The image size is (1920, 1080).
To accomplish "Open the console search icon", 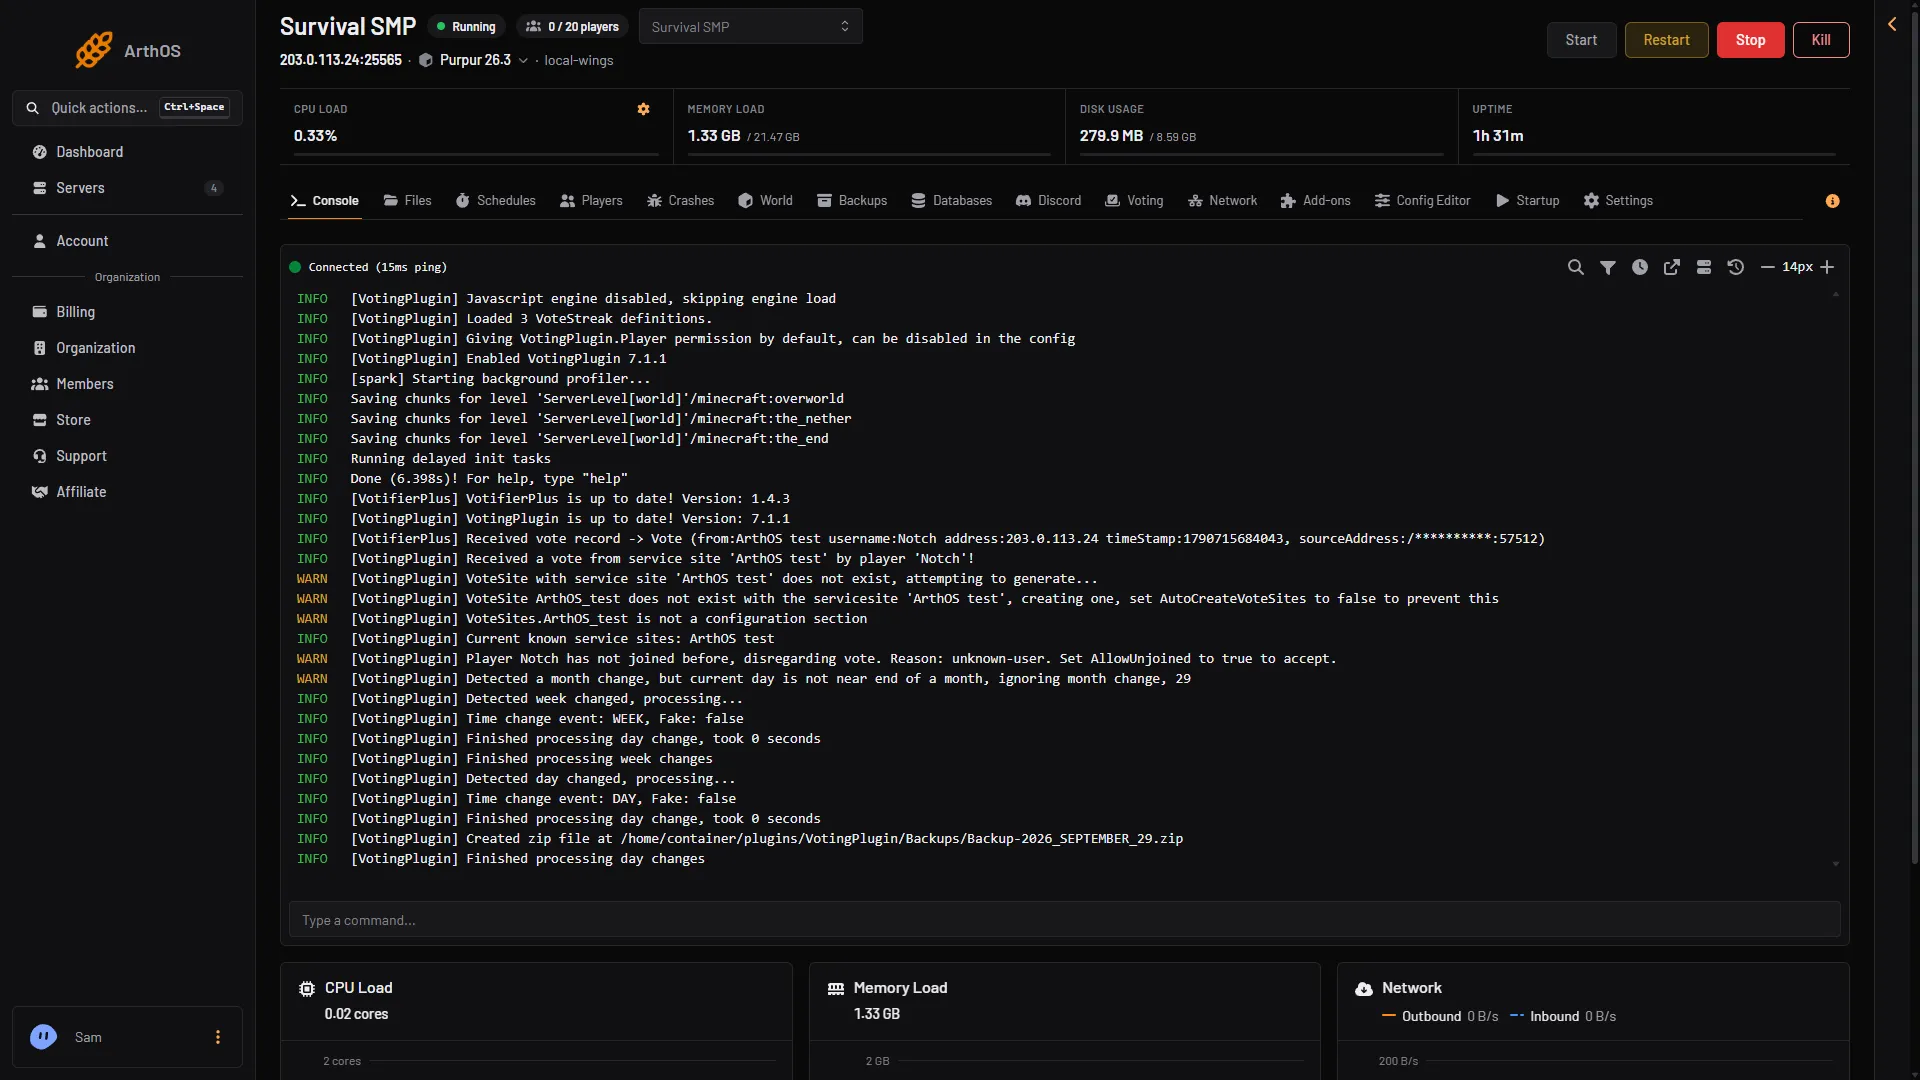I will (1575, 267).
